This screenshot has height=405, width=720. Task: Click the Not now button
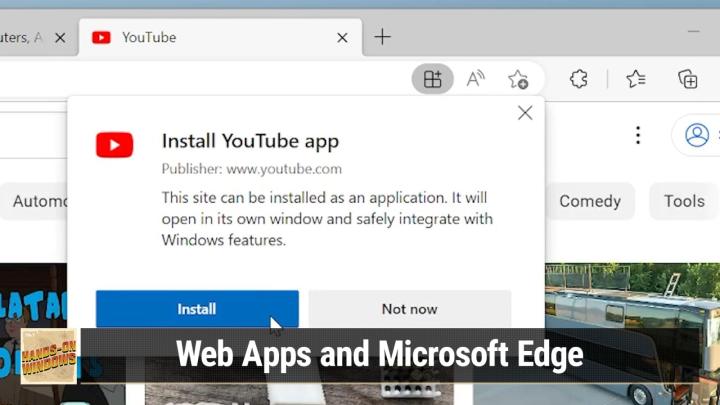[410, 309]
